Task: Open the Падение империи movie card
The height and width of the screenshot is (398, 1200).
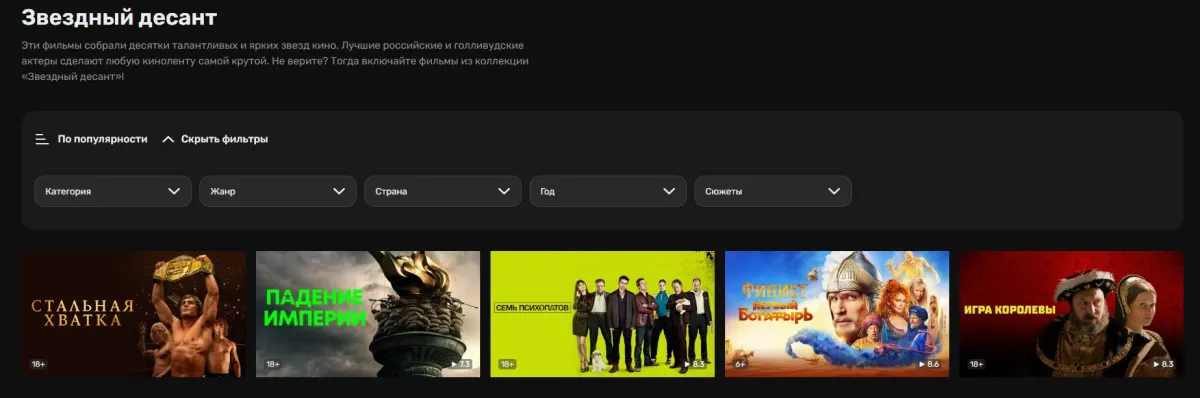Action: 368,314
